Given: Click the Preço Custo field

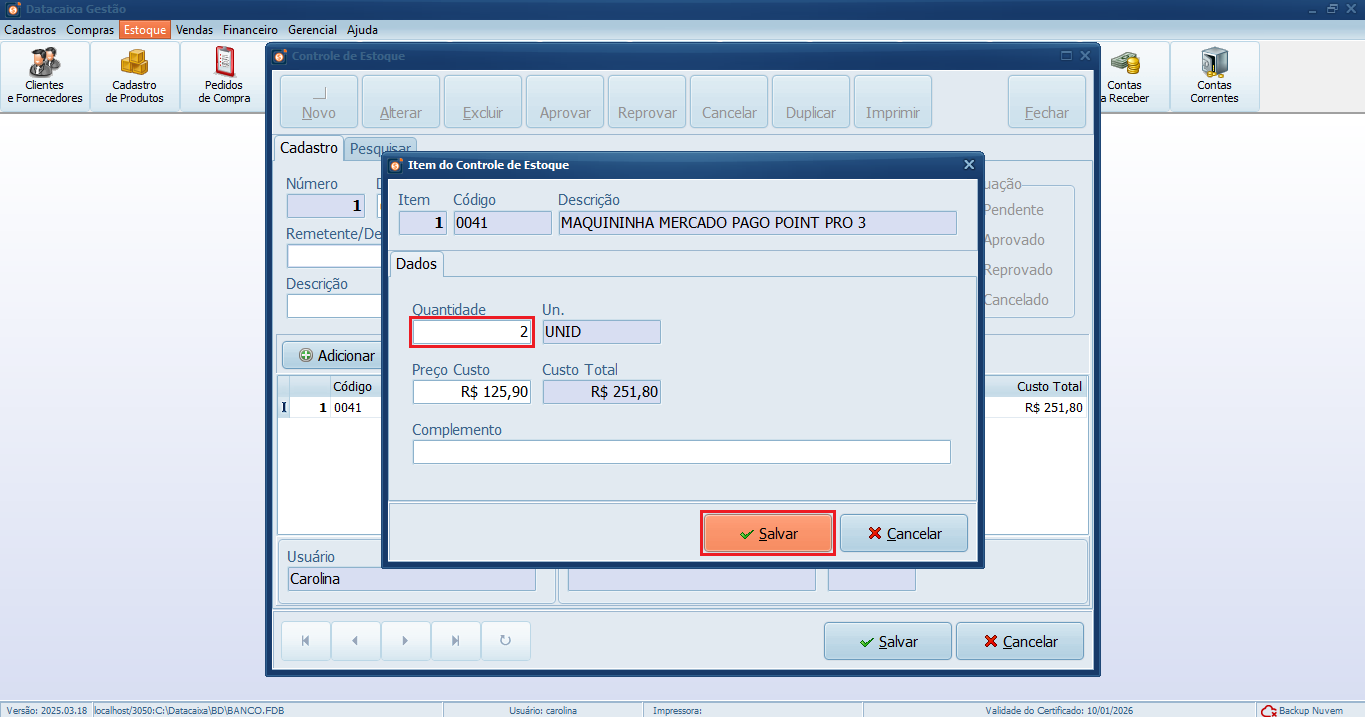Looking at the screenshot, I should [x=471, y=392].
